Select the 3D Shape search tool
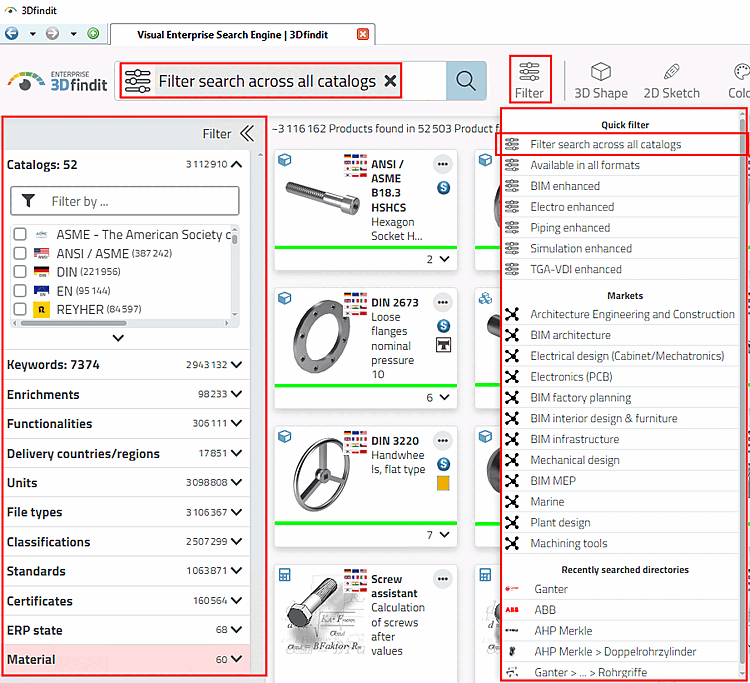This screenshot has width=750, height=683. coord(601,80)
